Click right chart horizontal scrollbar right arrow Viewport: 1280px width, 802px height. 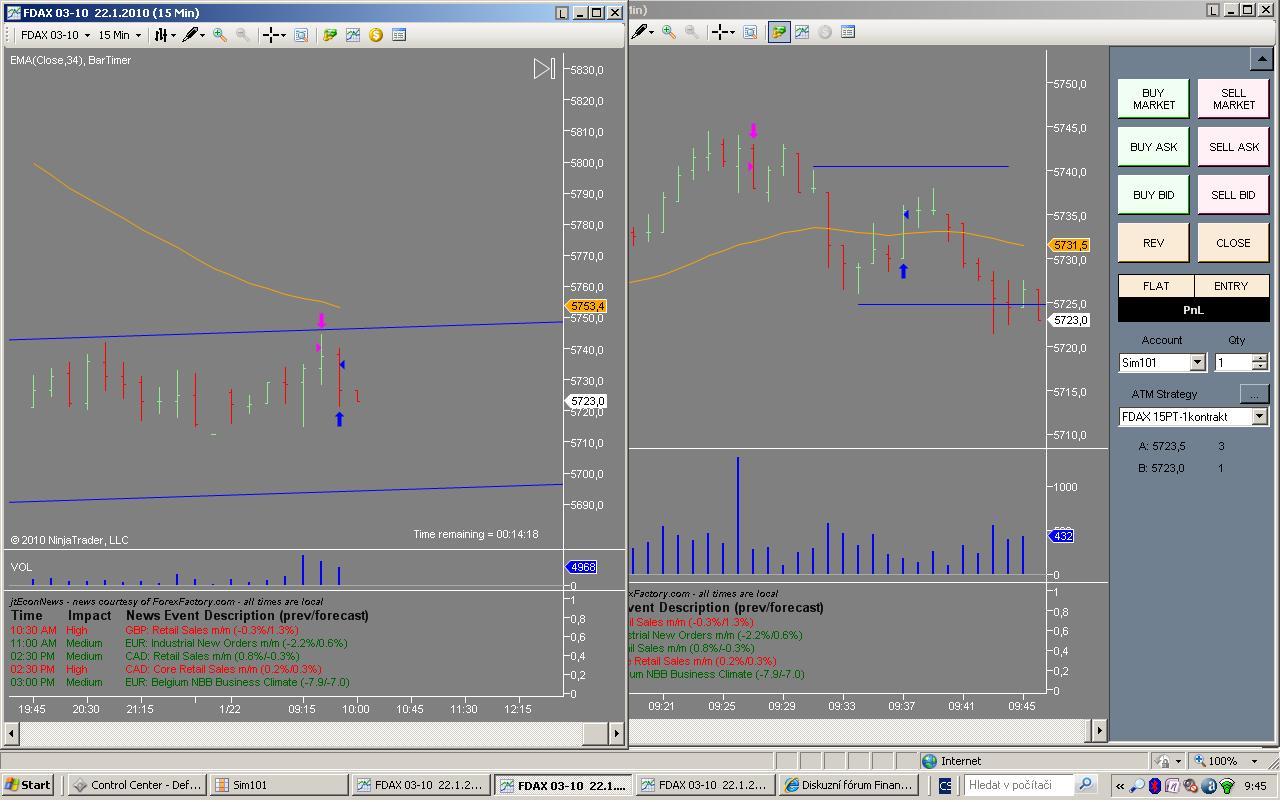[1100, 730]
